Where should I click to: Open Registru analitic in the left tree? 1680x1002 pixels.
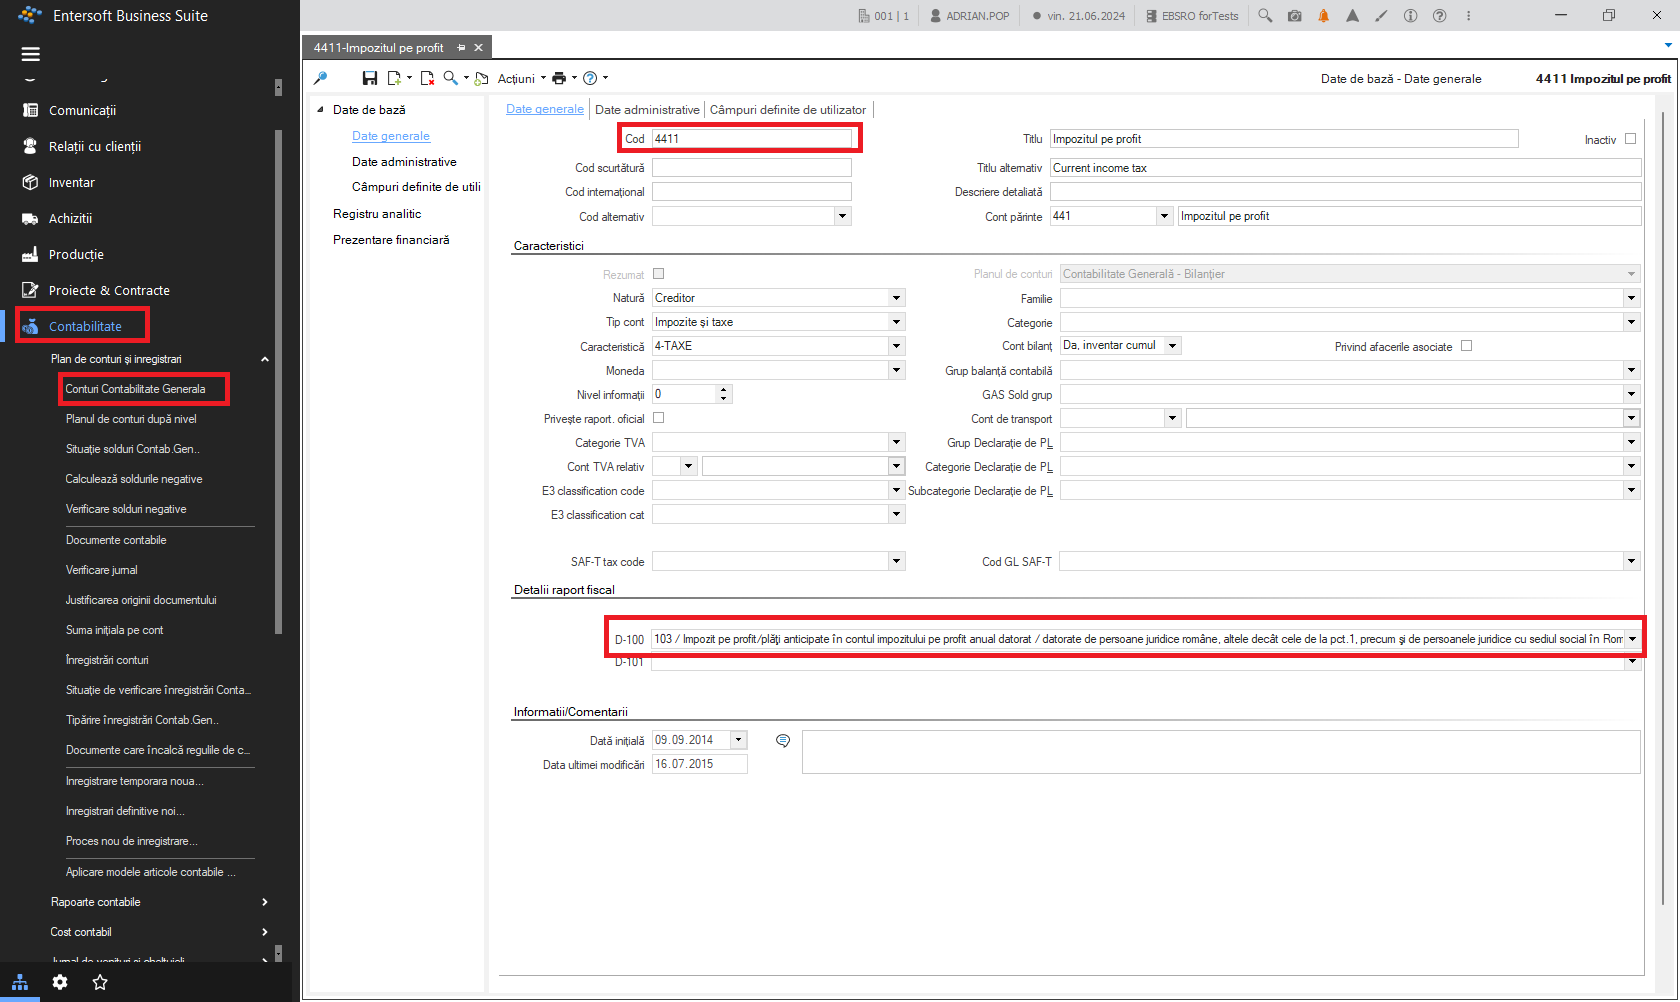click(x=377, y=214)
